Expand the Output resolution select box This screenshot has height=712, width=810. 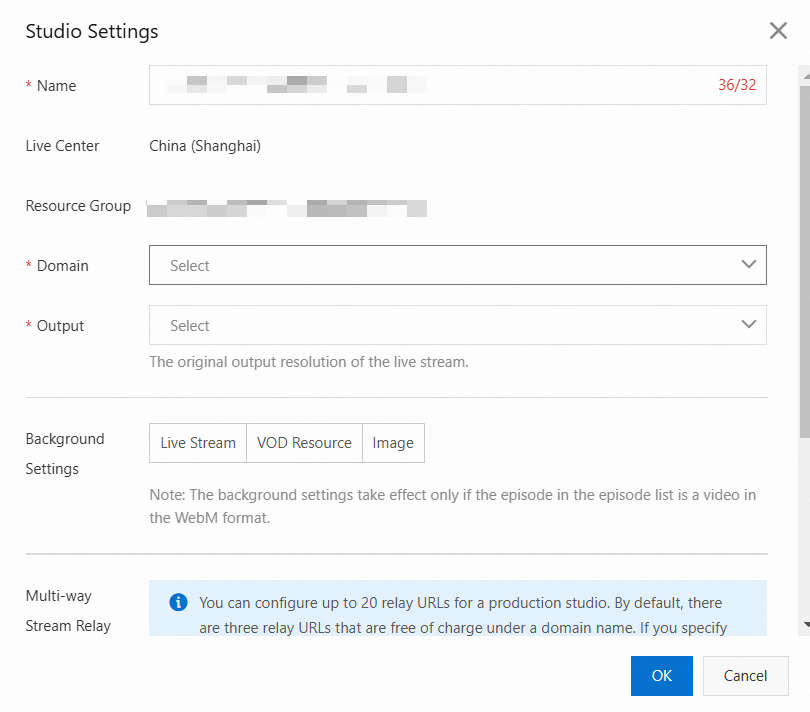click(440, 325)
